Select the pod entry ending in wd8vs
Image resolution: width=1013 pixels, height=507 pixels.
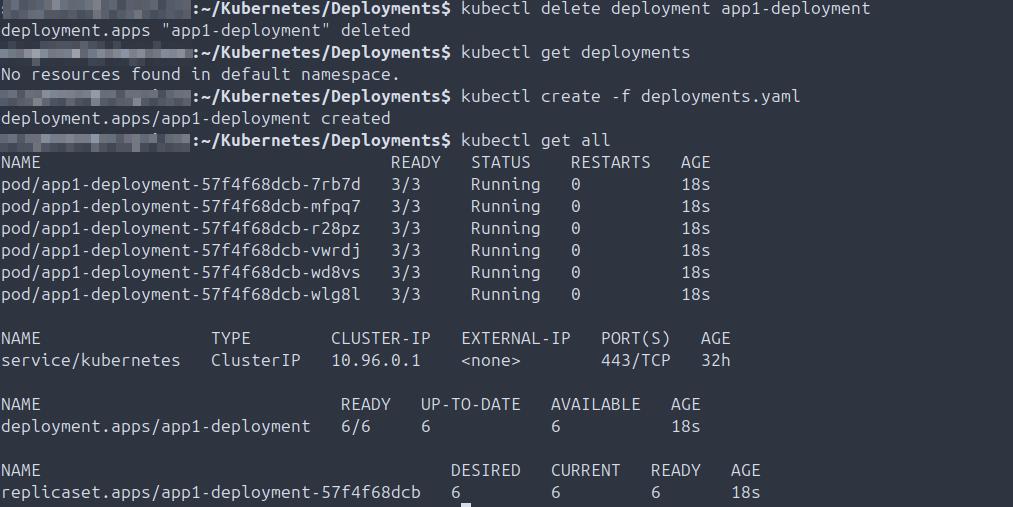click(181, 272)
